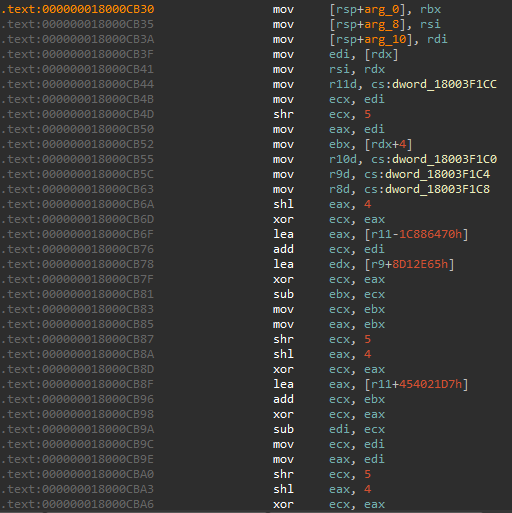Click address .text:000000018000CB4D
This screenshot has width=512, height=513.
click(x=77, y=114)
